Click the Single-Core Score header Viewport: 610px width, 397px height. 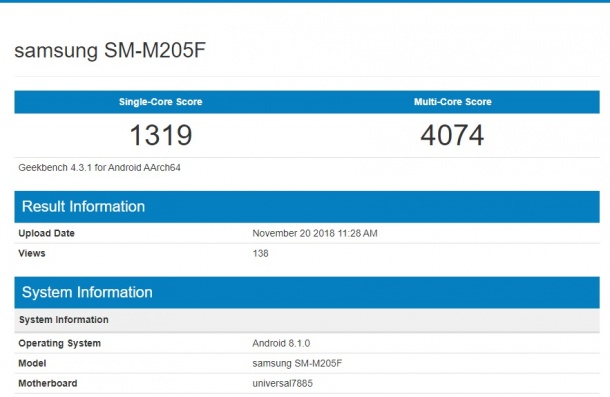pos(160,102)
